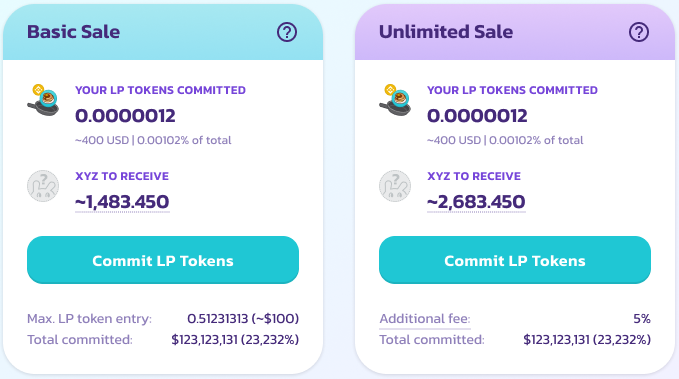Click the LP token pancake icon in Unlimited Sale
Viewport: 679px width, 379px height.
pos(395,100)
